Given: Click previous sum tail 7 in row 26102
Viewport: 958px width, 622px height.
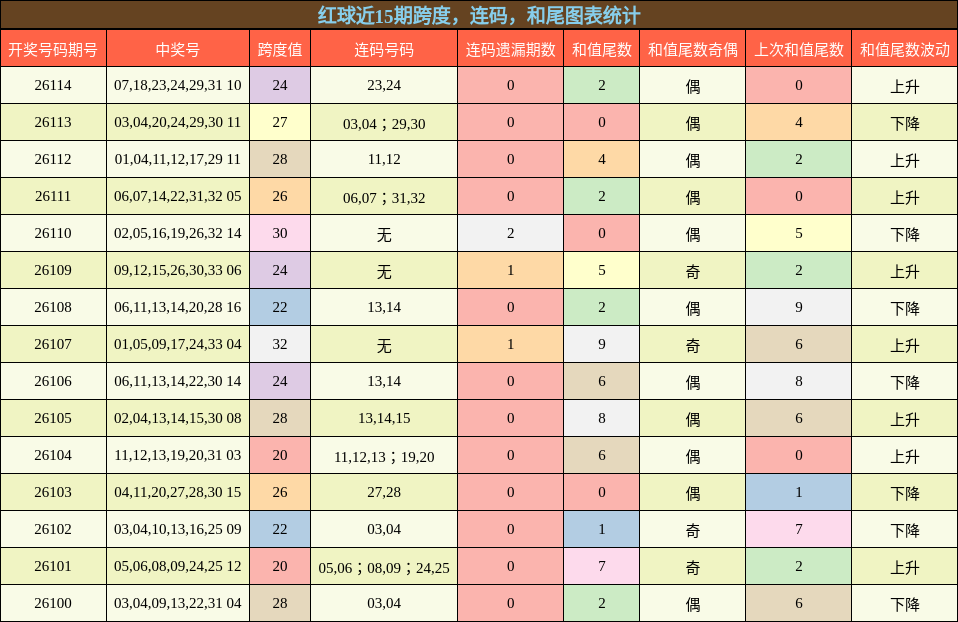Looking at the screenshot, I should (799, 529).
